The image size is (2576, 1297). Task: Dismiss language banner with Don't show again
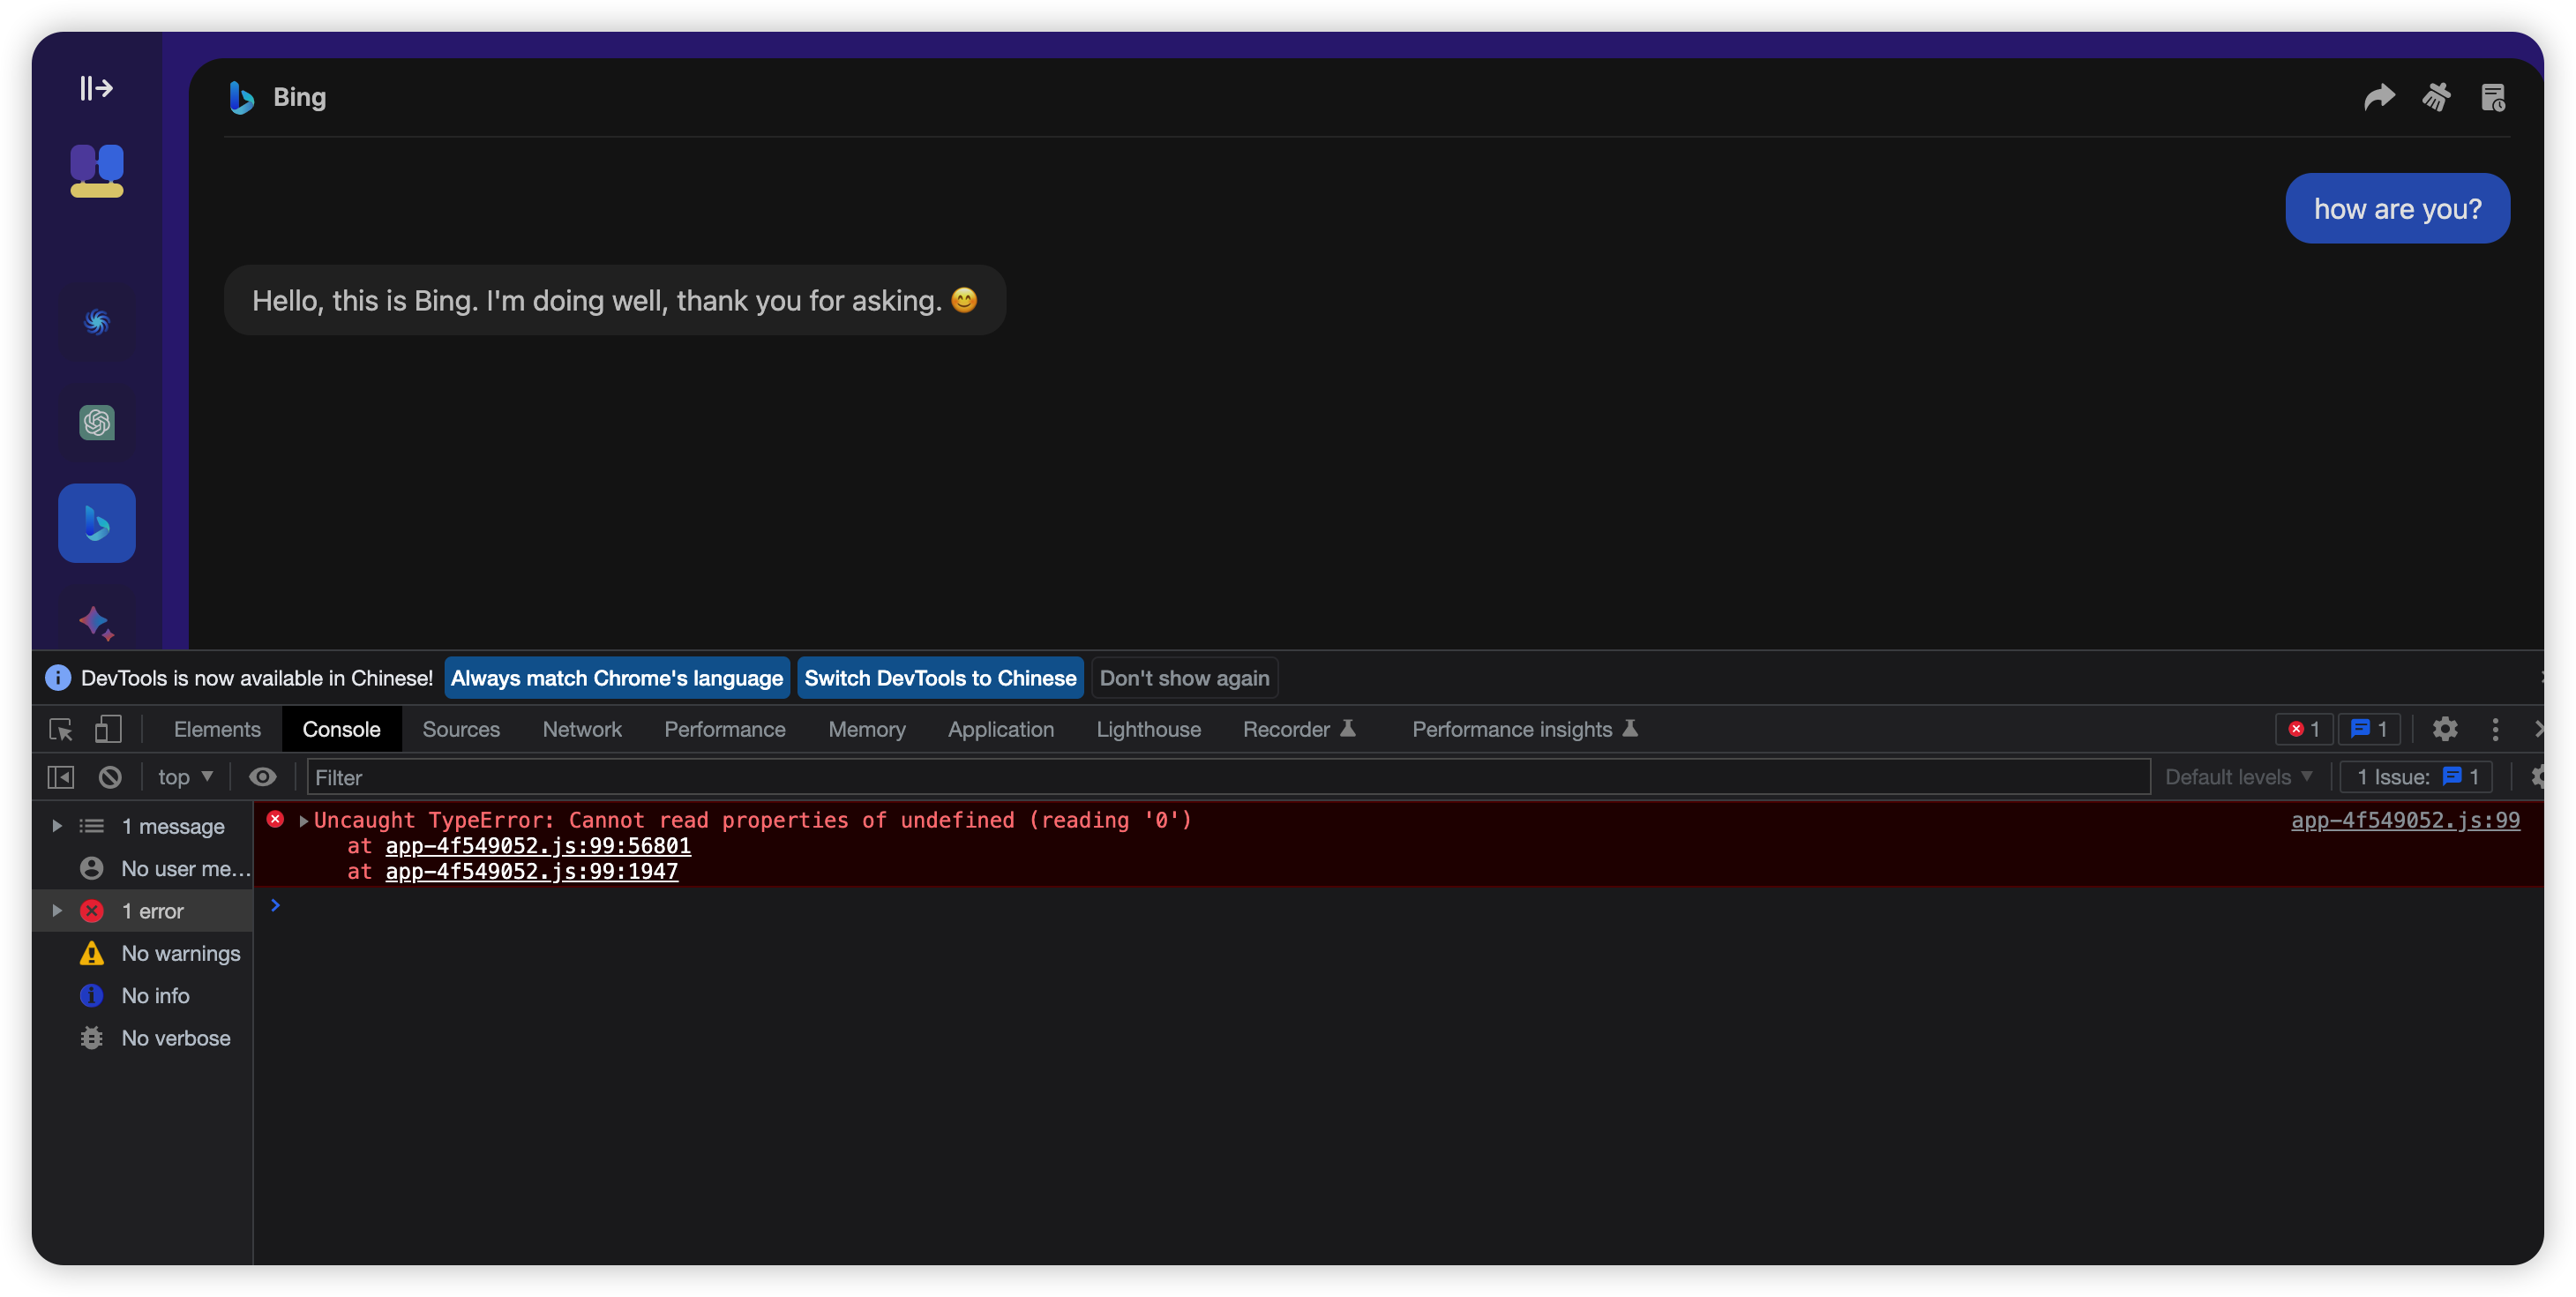(x=1184, y=677)
